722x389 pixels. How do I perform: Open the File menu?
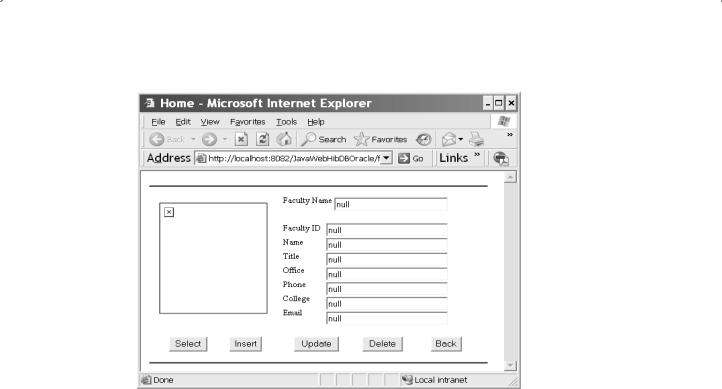(158, 122)
